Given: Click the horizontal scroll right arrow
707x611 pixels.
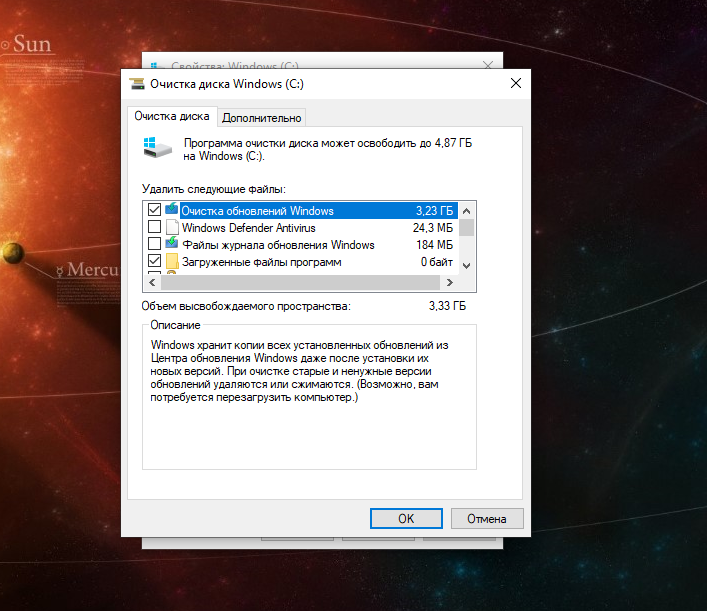Looking at the screenshot, I should tap(449, 283).
